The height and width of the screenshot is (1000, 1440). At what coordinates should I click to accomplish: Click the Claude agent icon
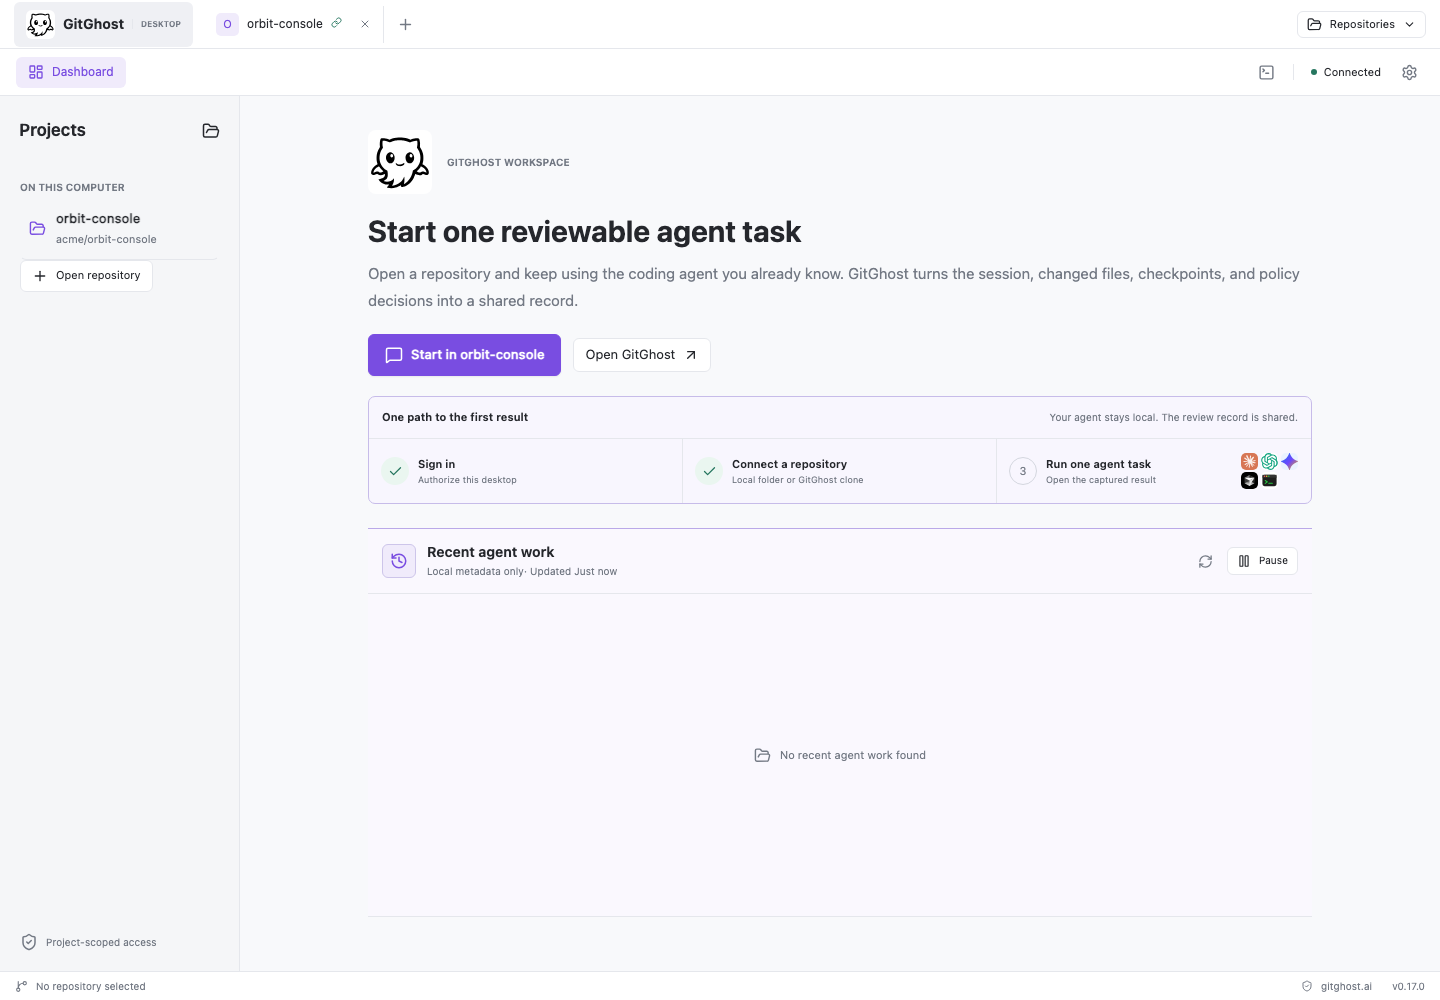tap(1250, 461)
